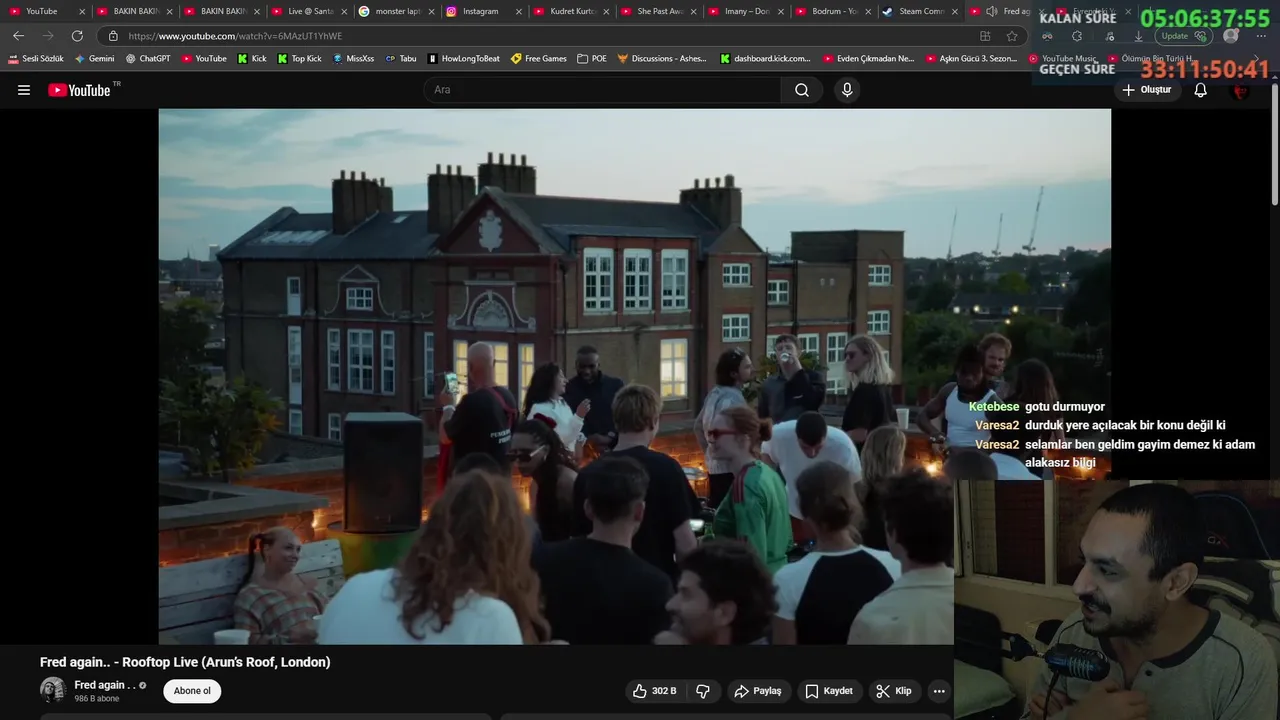The image size is (1280, 720).
Task: Mute the Fred again tab speaker icon
Action: click(991, 11)
